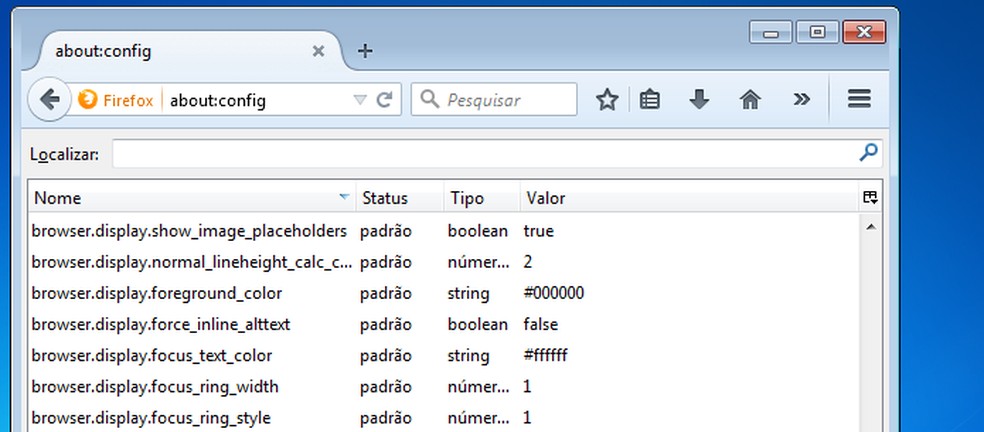The width and height of the screenshot is (984, 432).
Task: Open the Downloads arrow icon
Action: point(699,99)
